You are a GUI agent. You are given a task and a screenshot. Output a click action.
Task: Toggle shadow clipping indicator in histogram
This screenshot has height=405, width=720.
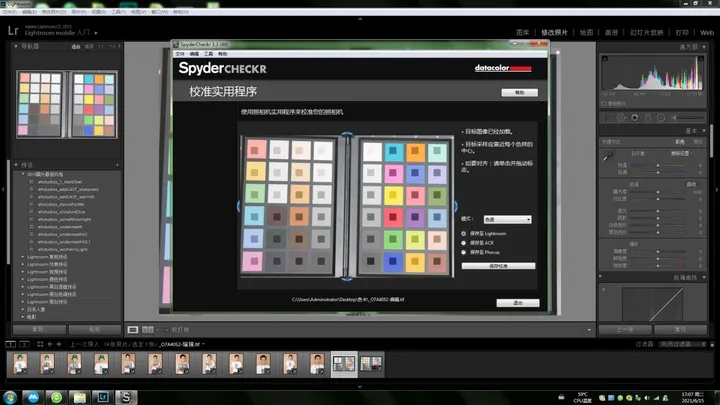(605, 58)
